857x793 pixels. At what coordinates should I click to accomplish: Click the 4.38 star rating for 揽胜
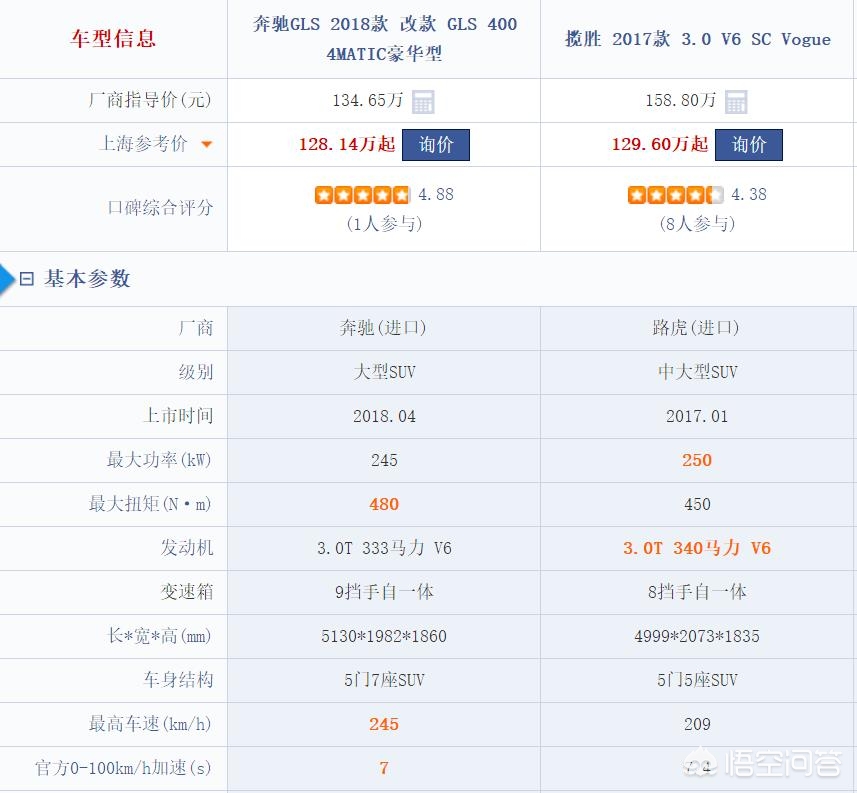point(676,195)
